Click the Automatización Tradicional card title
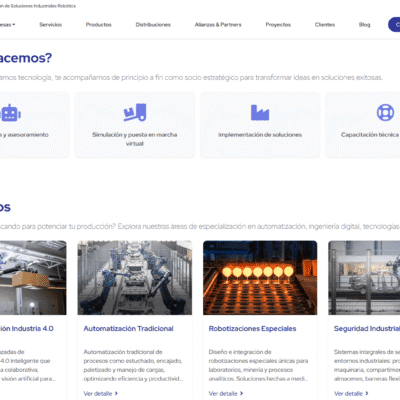 [x=128, y=329]
